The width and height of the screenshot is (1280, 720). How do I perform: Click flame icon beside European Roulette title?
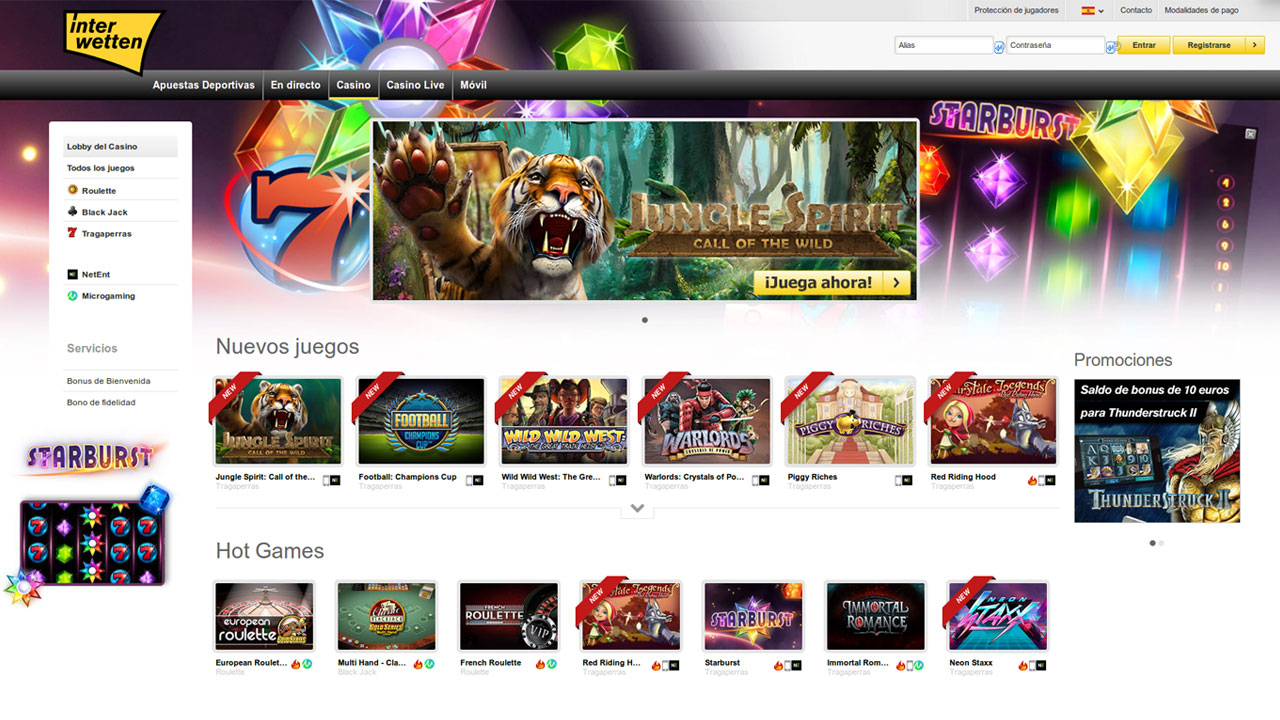[296, 664]
